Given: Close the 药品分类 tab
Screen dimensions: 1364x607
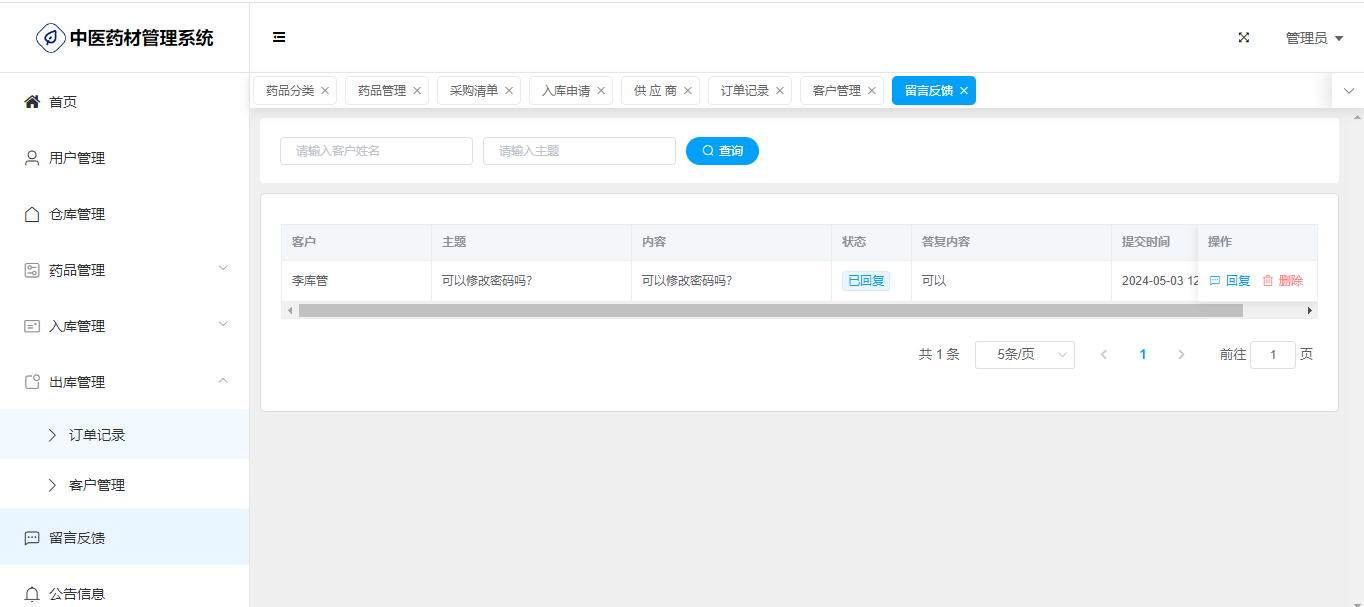Looking at the screenshot, I should pos(325,91).
